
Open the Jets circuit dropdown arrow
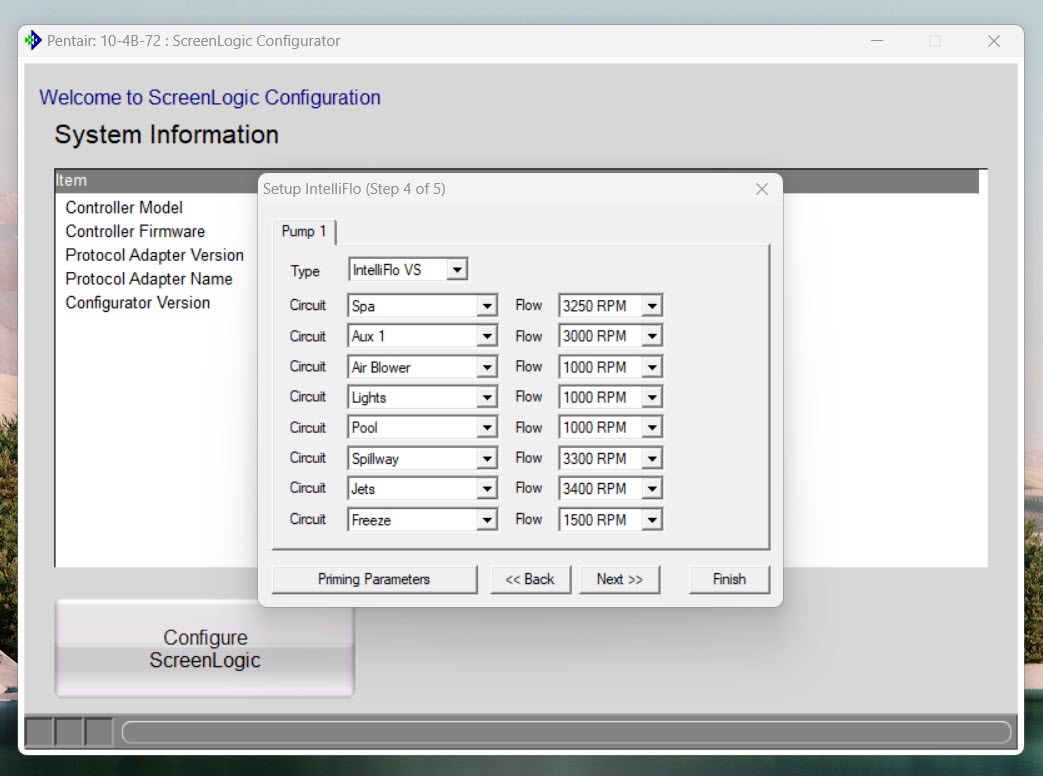click(x=487, y=489)
